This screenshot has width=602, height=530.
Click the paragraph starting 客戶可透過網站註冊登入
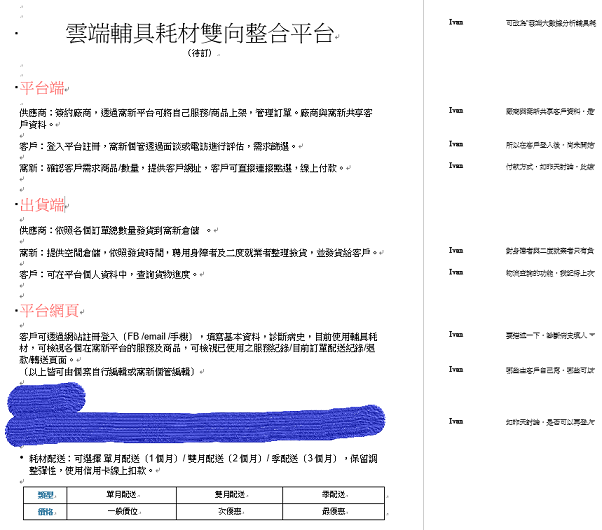[198, 348]
